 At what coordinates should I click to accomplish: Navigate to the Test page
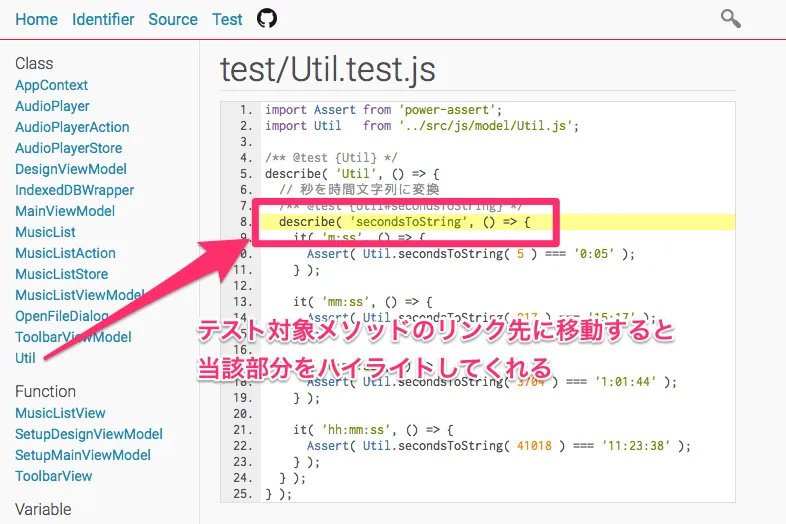pos(227,19)
